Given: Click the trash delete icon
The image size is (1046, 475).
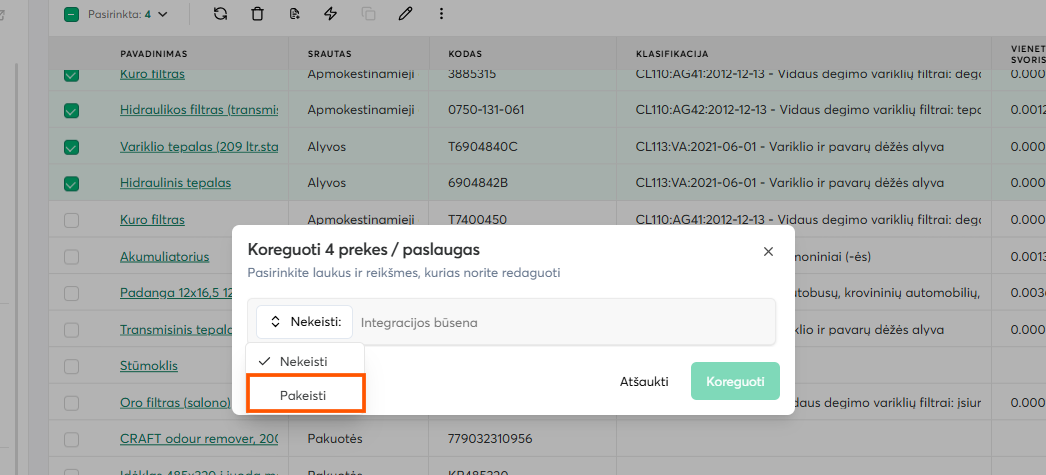Looking at the screenshot, I should (x=258, y=14).
